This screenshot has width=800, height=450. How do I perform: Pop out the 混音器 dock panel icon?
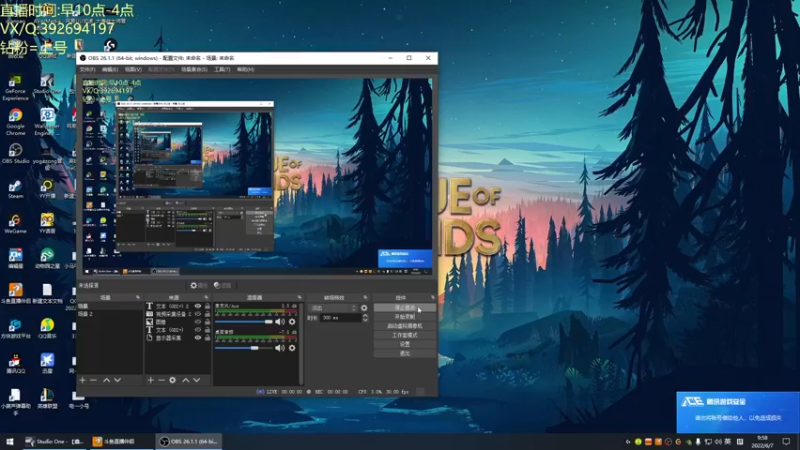click(x=299, y=297)
